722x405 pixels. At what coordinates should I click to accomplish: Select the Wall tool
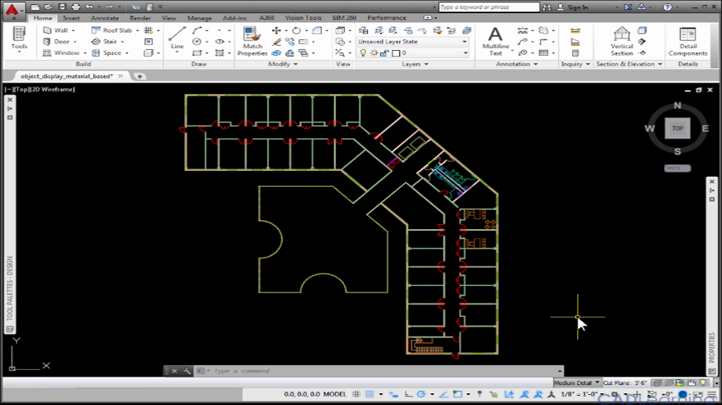pyautogui.click(x=60, y=30)
